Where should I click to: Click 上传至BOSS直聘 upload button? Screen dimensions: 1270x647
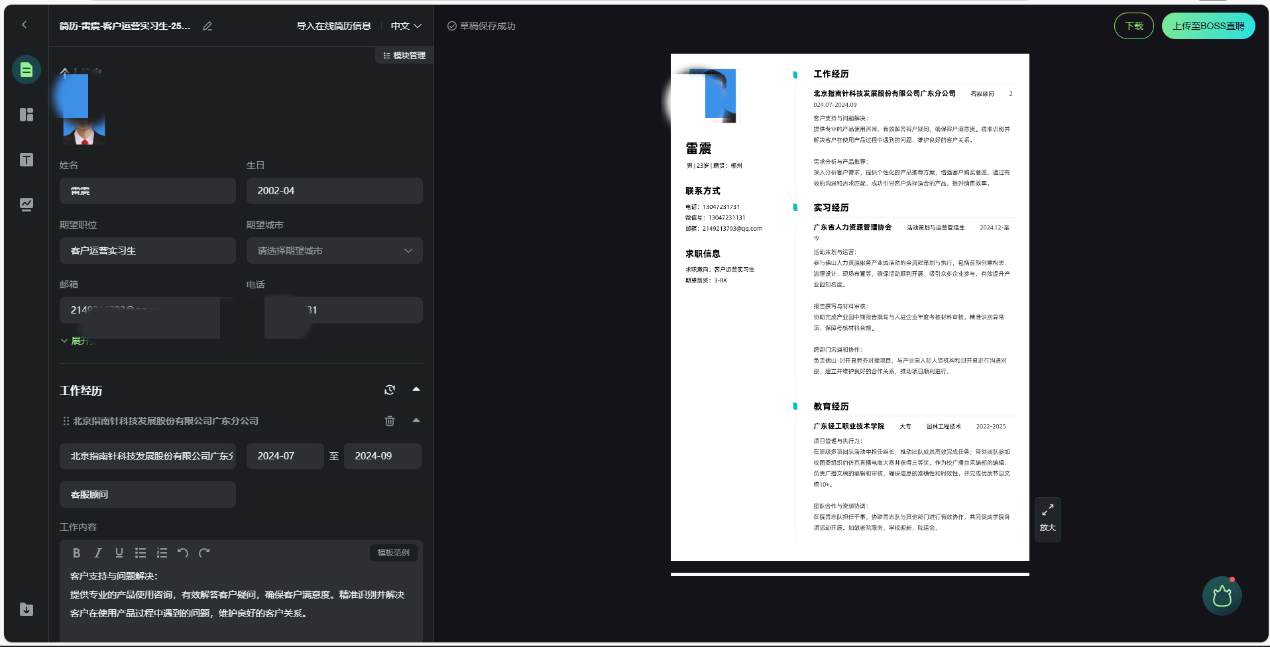click(1208, 26)
